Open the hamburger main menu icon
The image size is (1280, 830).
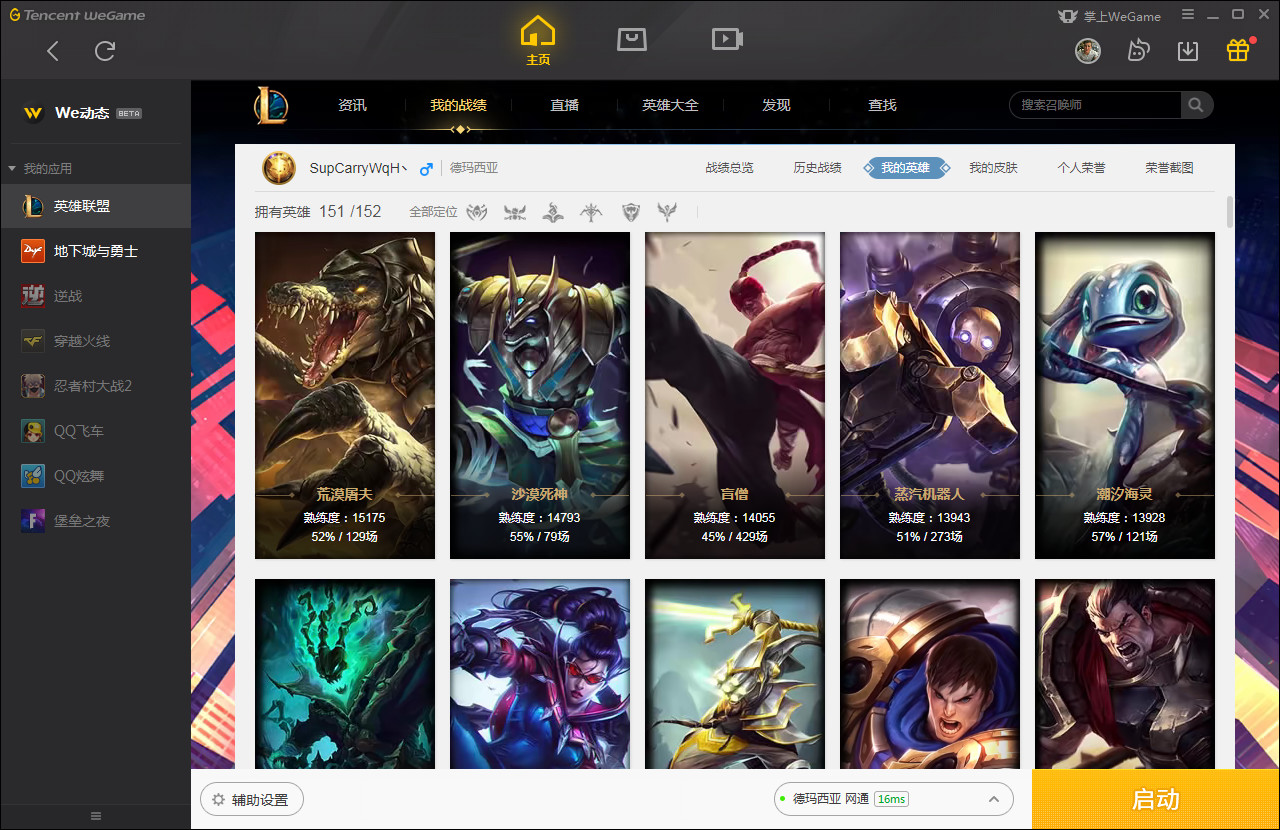click(1188, 14)
